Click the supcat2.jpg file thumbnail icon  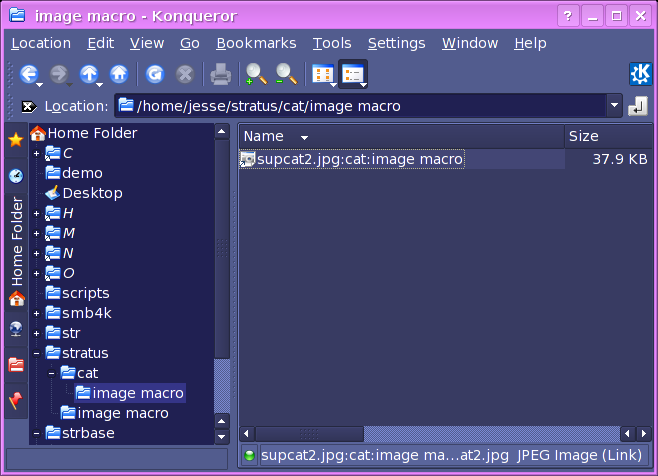[248, 159]
